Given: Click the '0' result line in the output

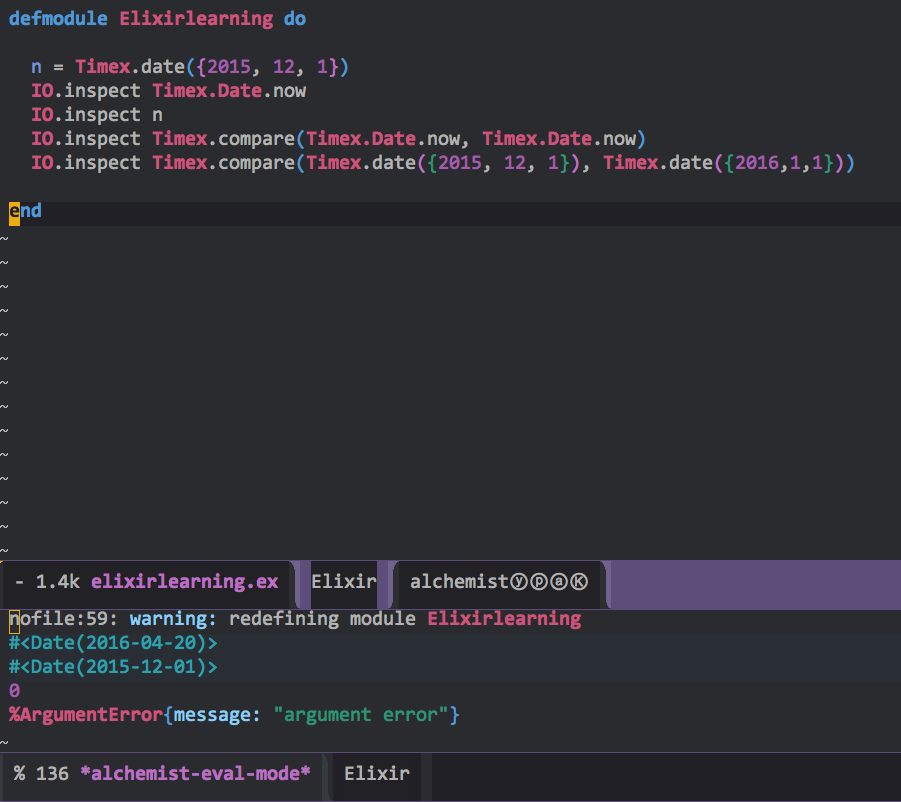Looking at the screenshot, I should (14, 691).
